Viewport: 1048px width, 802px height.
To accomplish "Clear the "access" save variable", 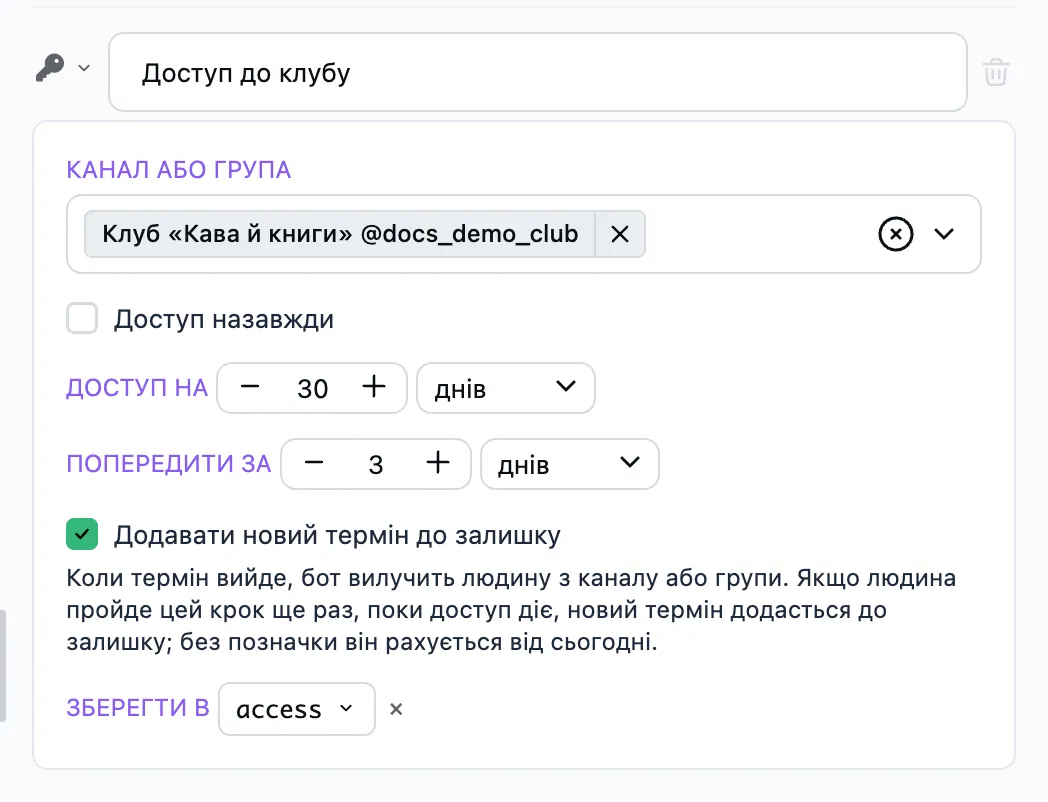I will click(x=396, y=709).
